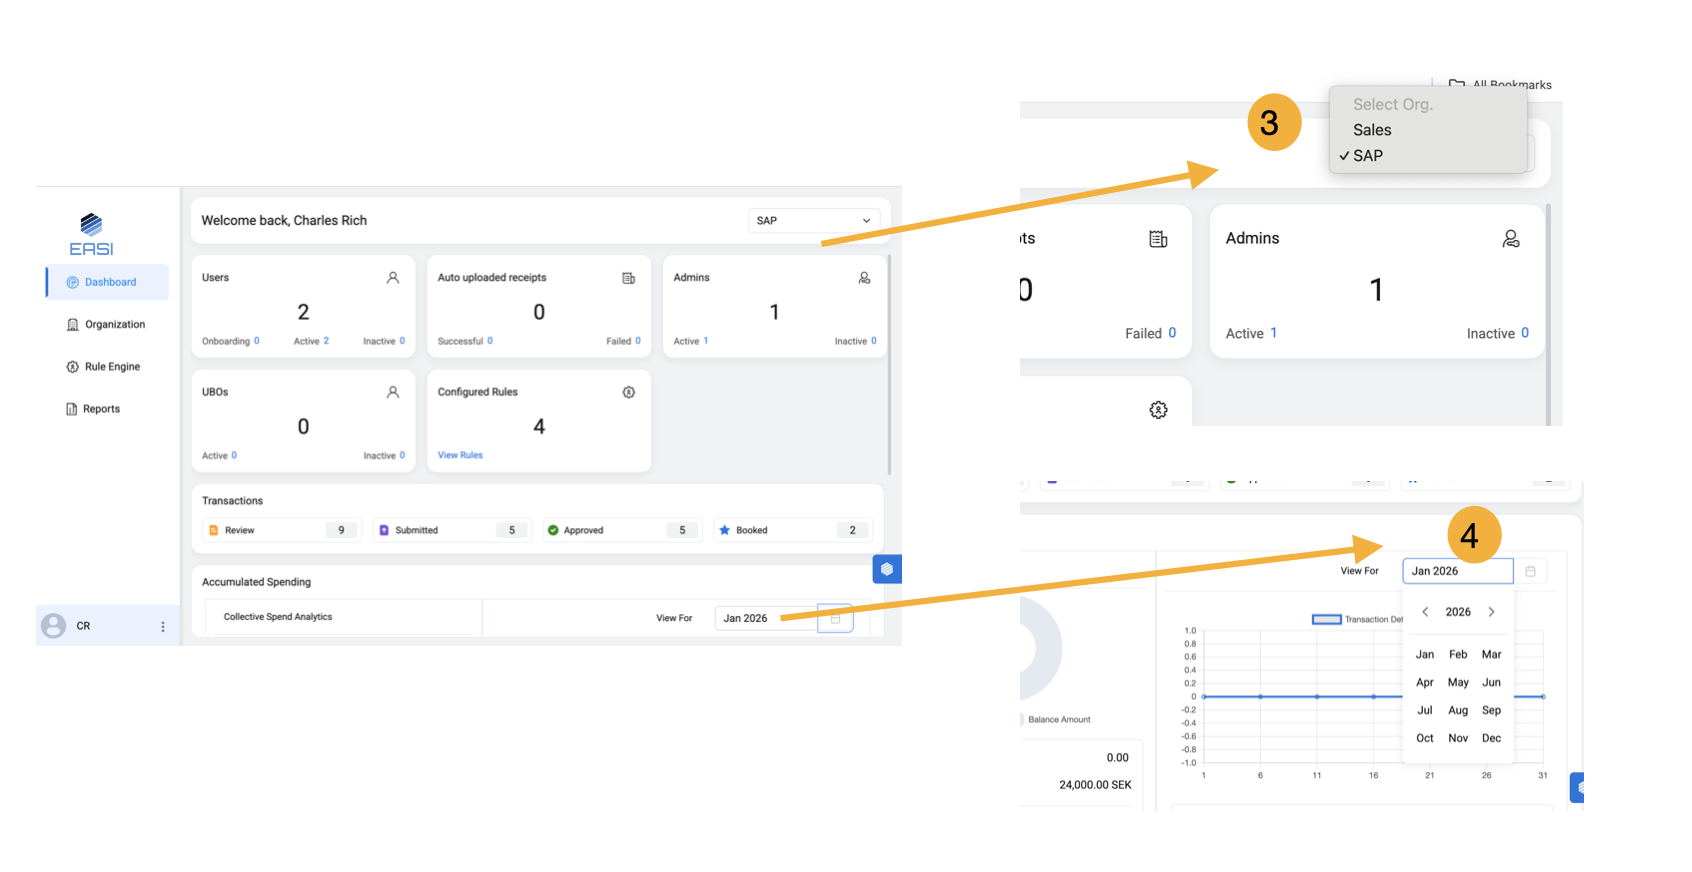Screen dimensions: 1692x872
Task: Click the blue floating EASI widget button
Action: [x=887, y=569]
